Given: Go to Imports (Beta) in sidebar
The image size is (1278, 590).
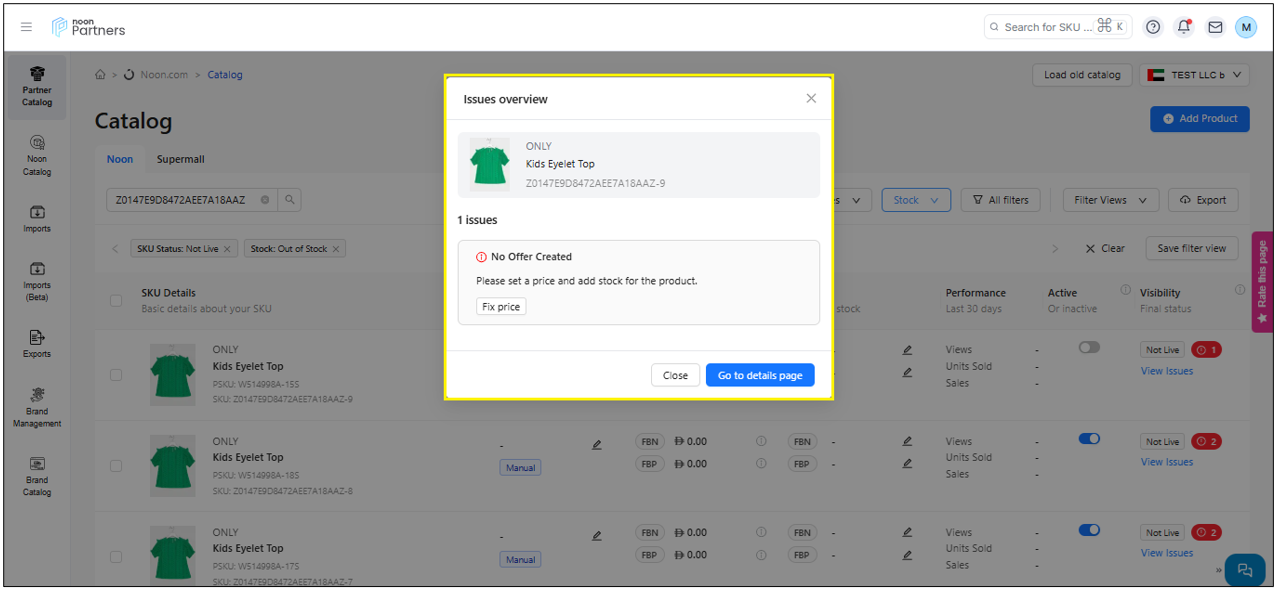Looking at the screenshot, I should point(37,281).
